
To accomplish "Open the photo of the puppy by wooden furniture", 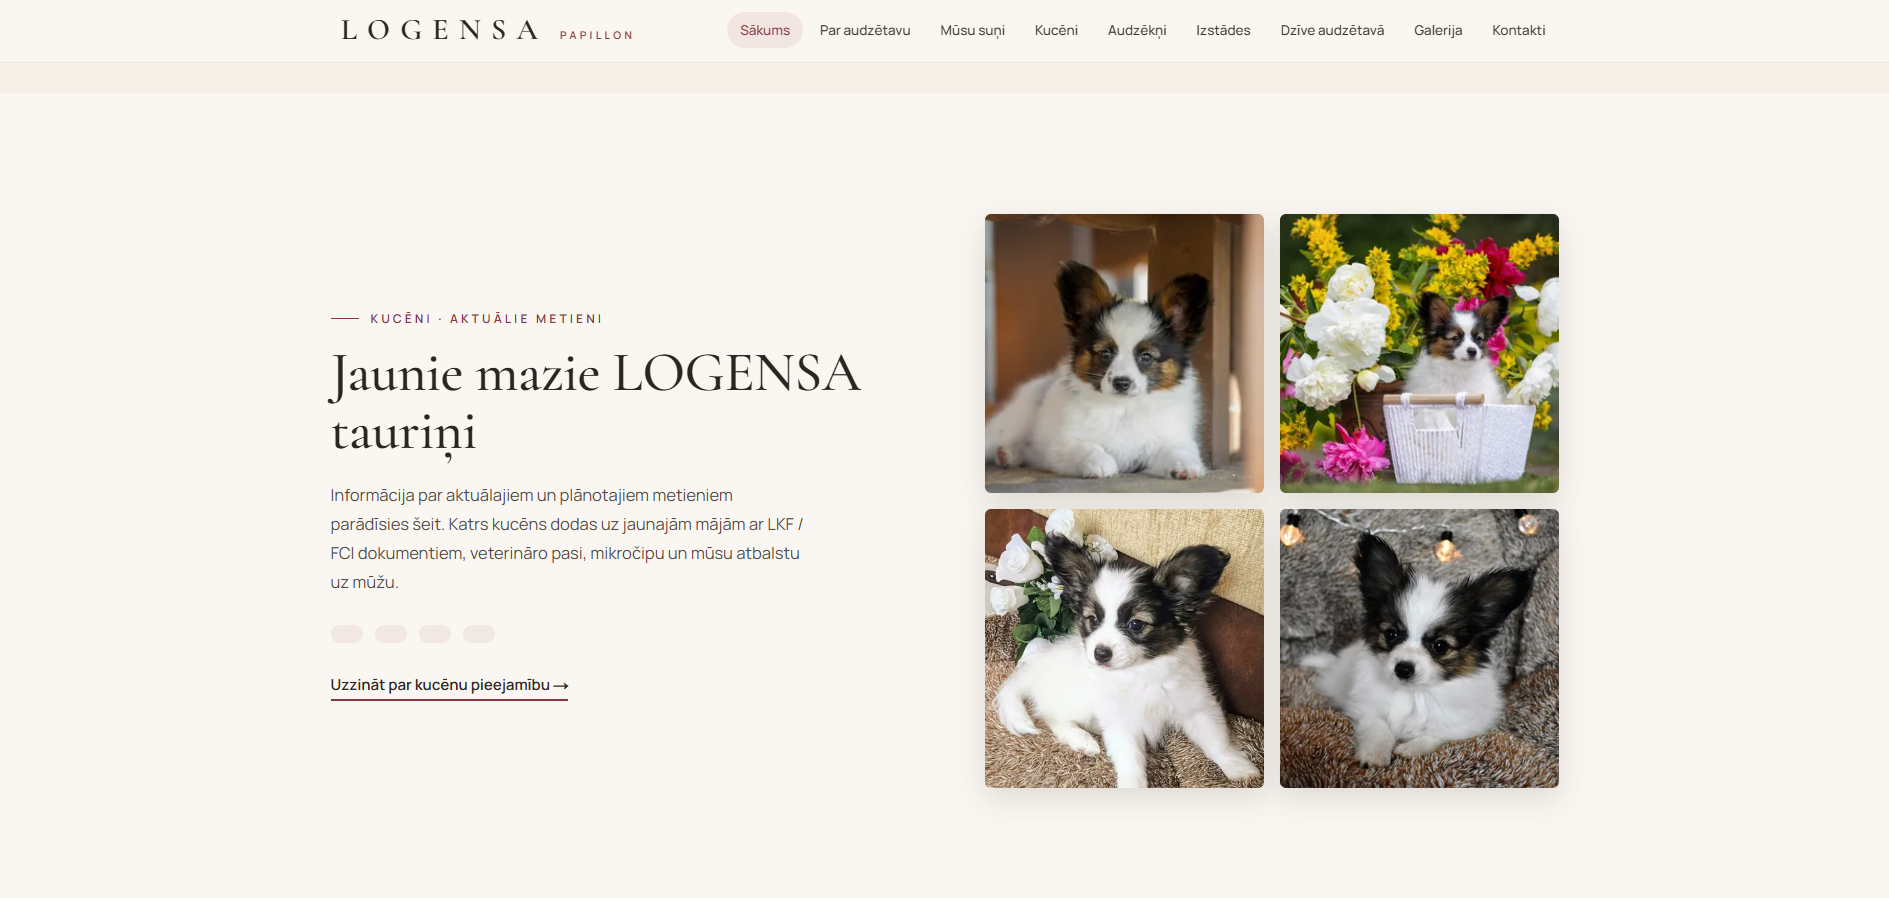I will click(x=1124, y=353).
